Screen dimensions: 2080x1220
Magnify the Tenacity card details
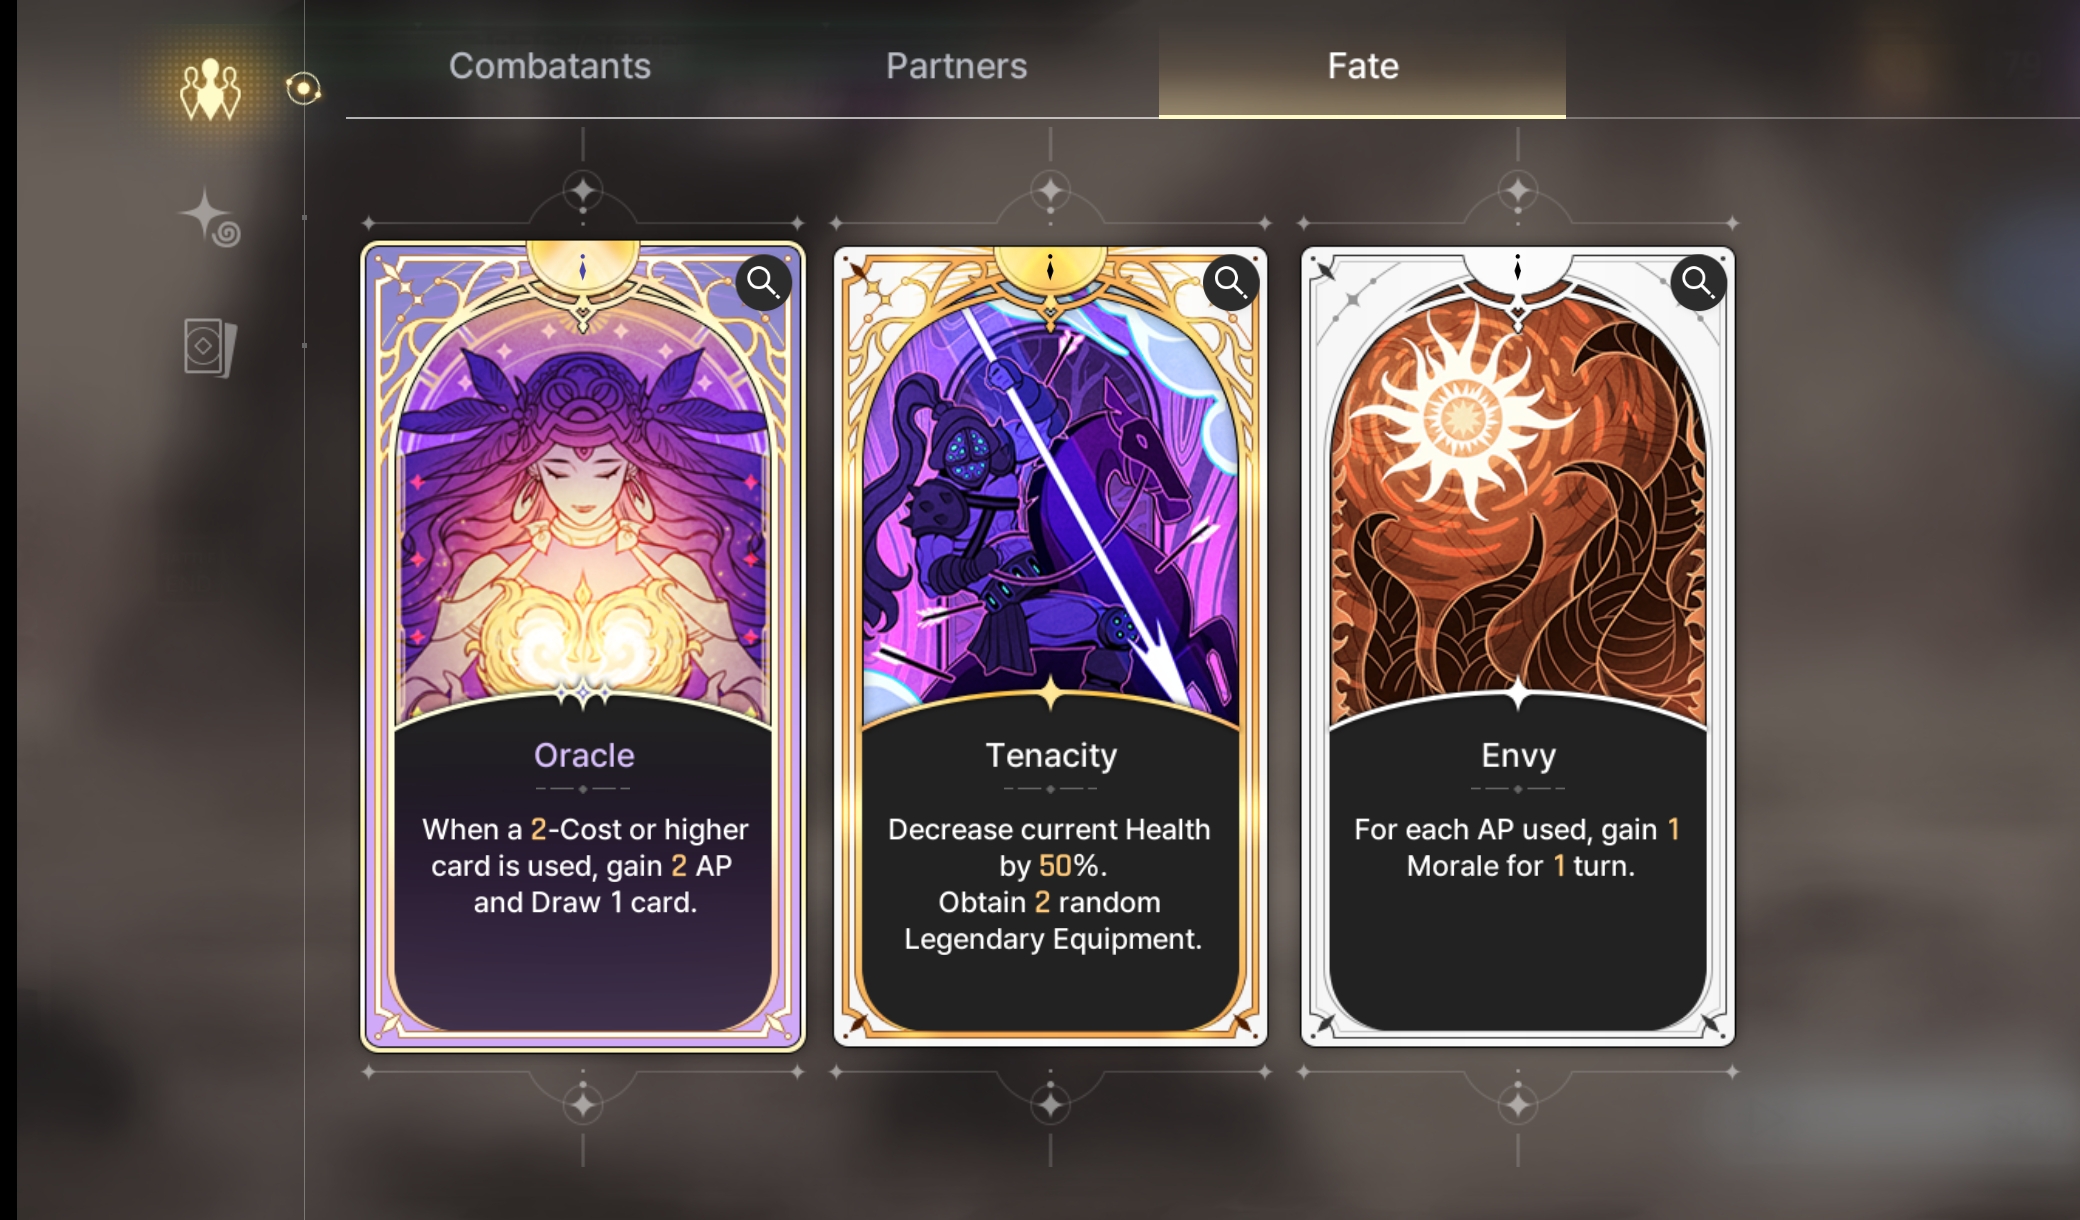(x=1230, y=283)
